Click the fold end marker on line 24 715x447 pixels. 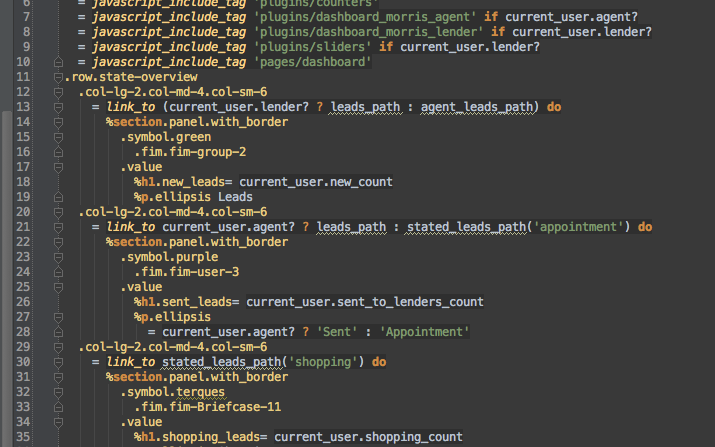[58, 272]
